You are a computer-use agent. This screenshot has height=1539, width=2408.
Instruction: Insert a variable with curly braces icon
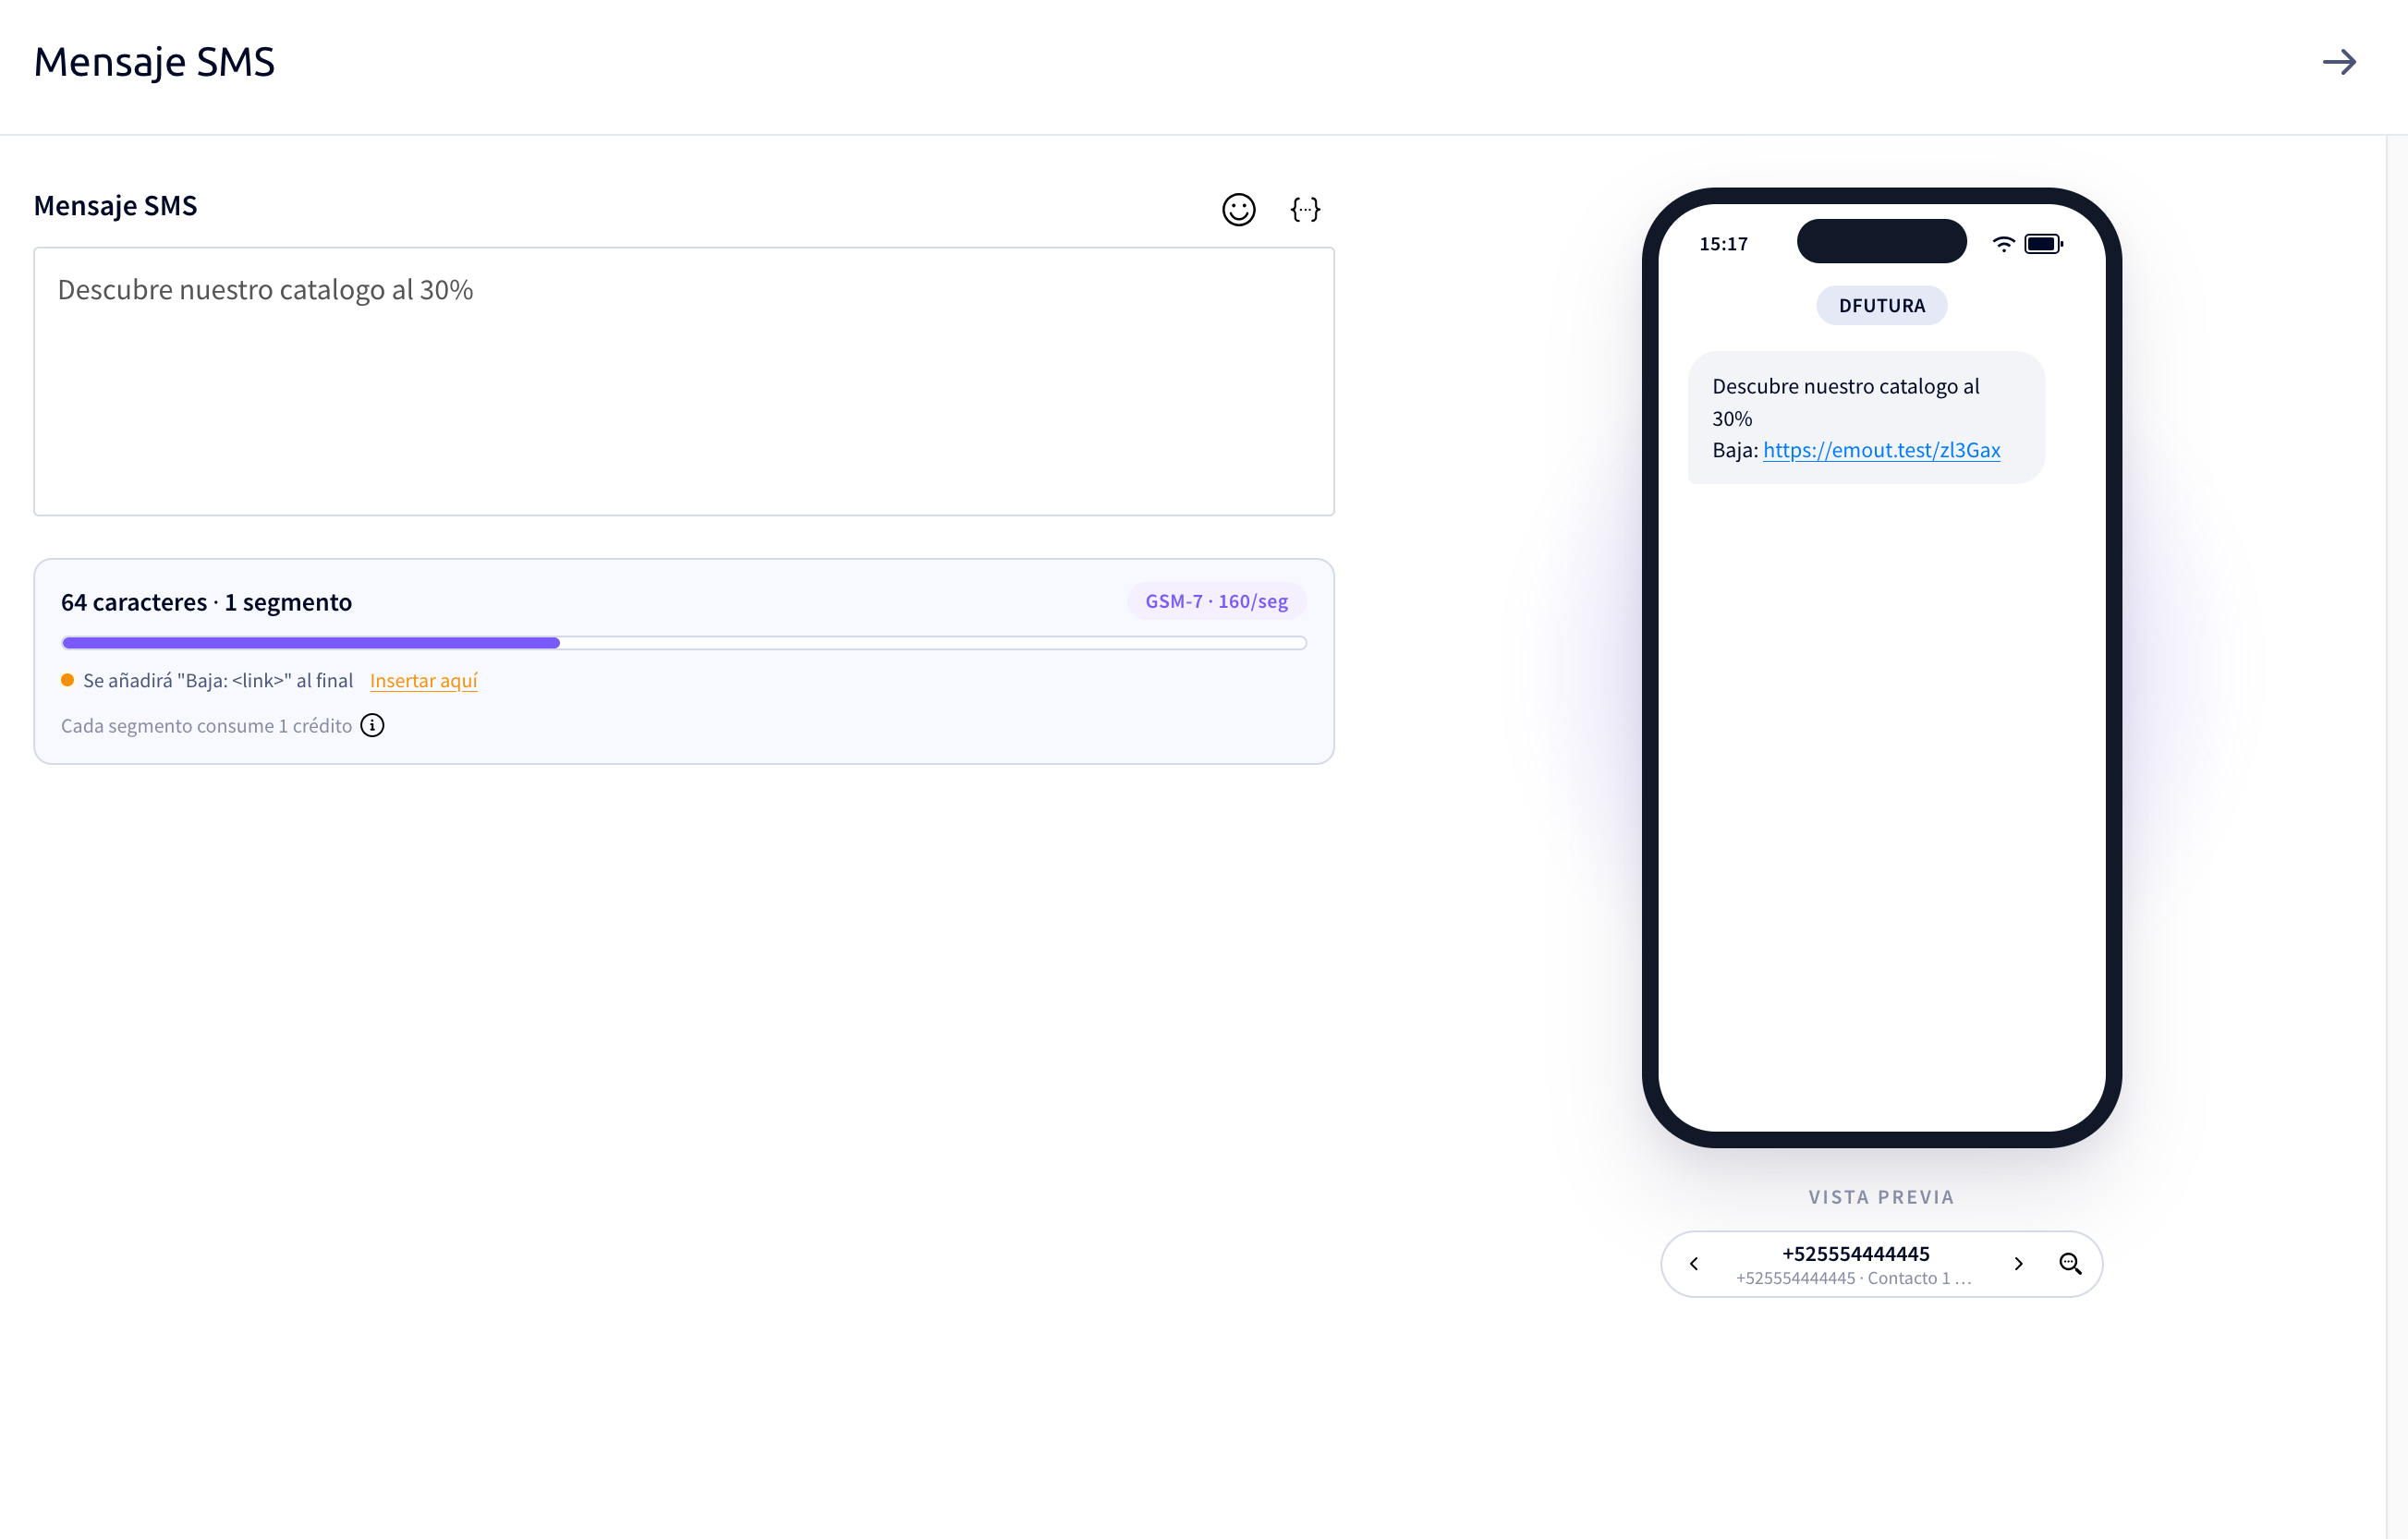click(x=1305, y=209)
